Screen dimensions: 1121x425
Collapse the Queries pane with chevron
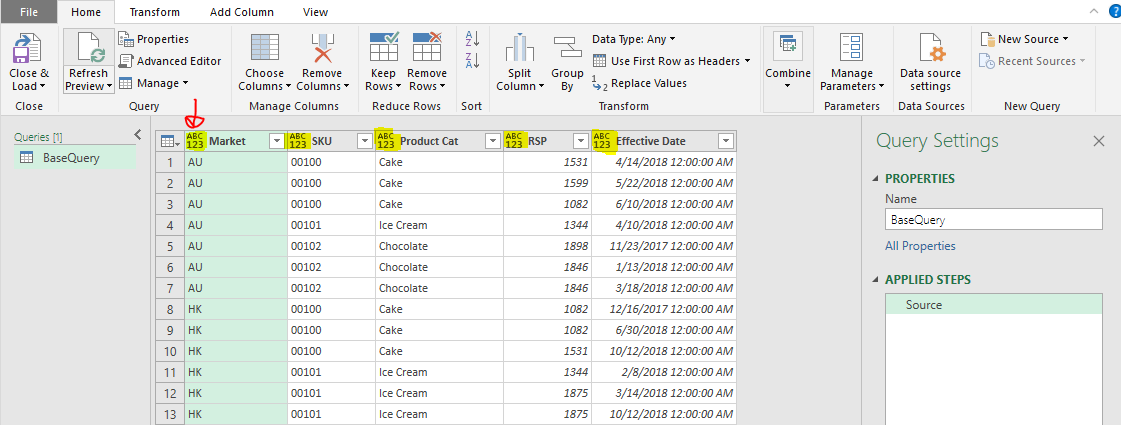coord(138,135)
